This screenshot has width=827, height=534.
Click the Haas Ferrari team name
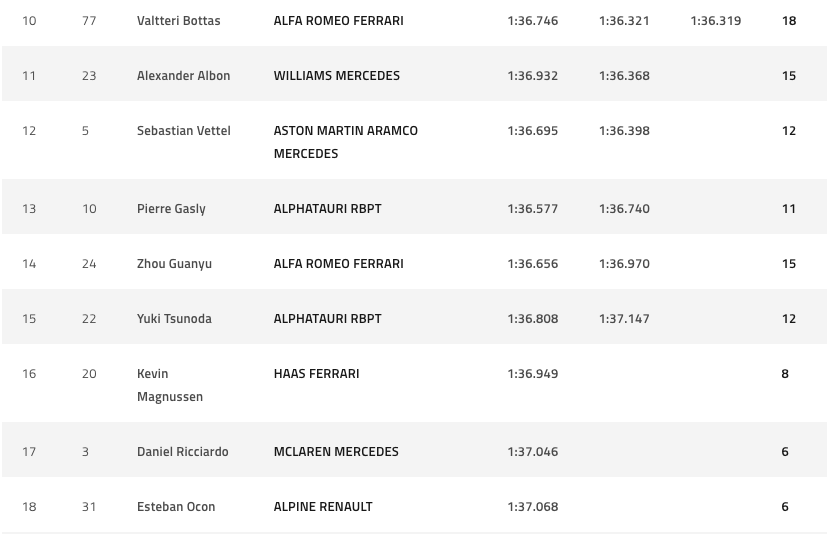pyautogui.click(x=316, y=374)
